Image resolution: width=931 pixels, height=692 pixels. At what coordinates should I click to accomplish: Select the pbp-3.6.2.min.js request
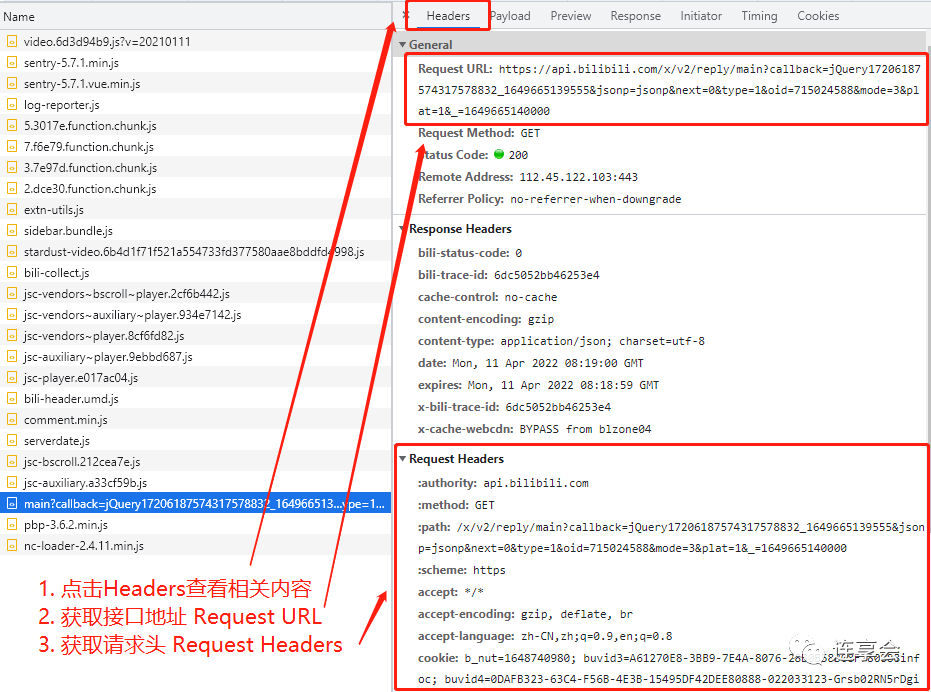coord(196,524)
